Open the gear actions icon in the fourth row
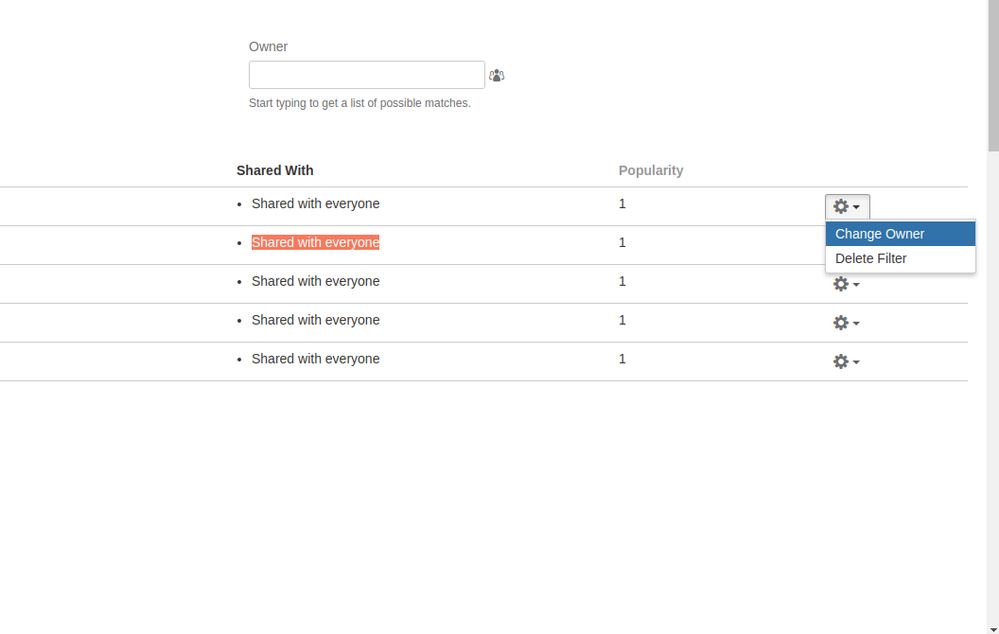 click(847, 323)
